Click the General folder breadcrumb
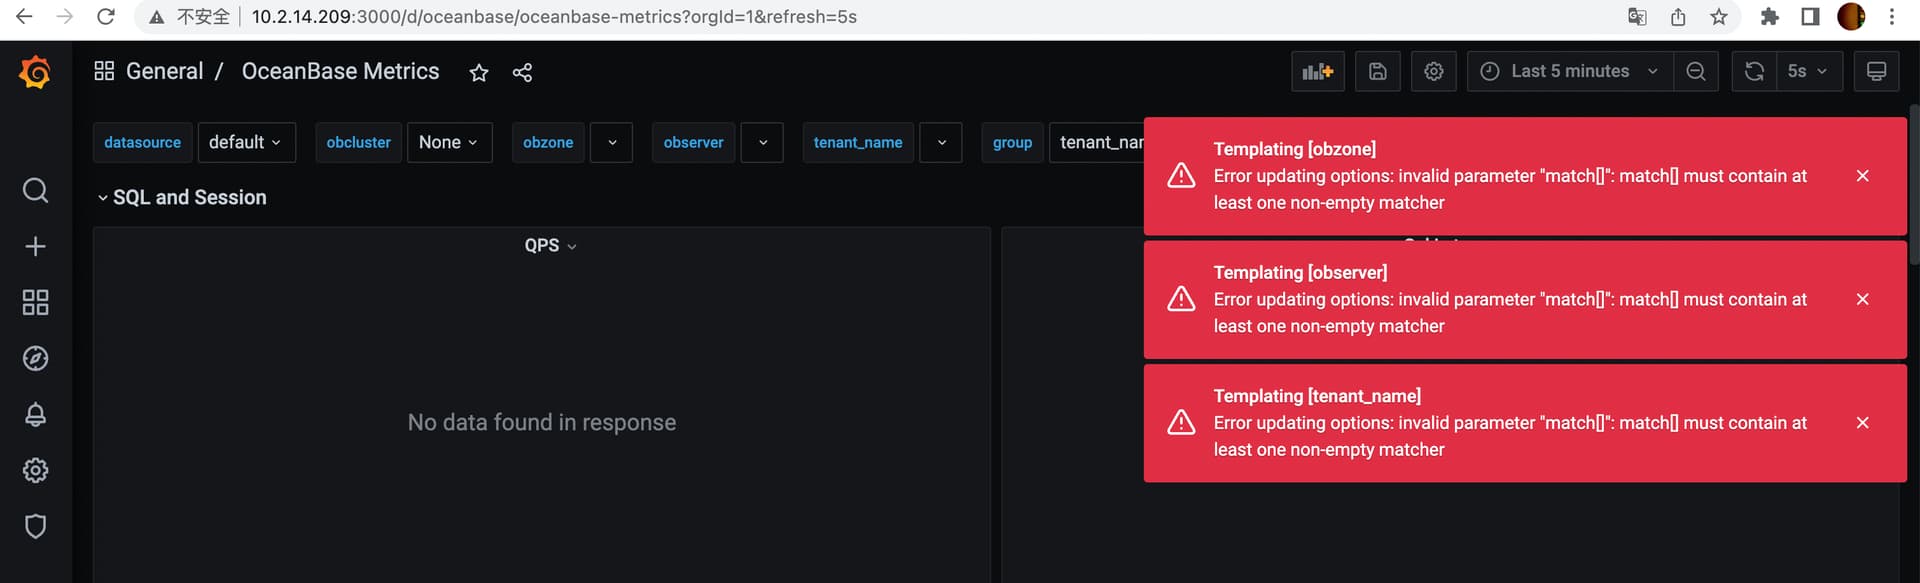 click(x=165, y=71)
